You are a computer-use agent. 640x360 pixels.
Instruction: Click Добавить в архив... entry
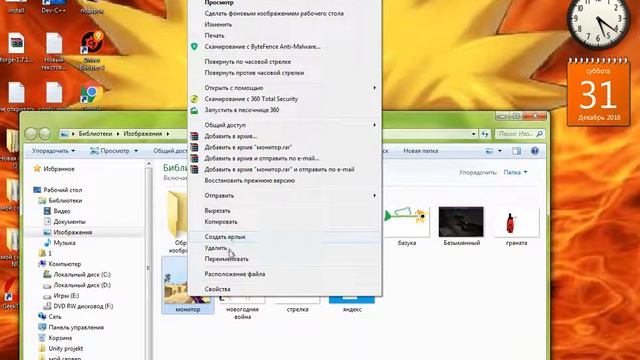231,136
